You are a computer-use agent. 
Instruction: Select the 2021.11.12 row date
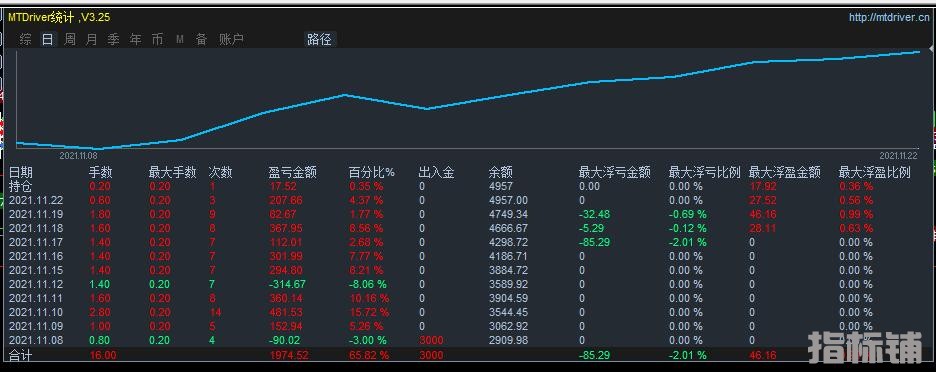click(36, 284)
